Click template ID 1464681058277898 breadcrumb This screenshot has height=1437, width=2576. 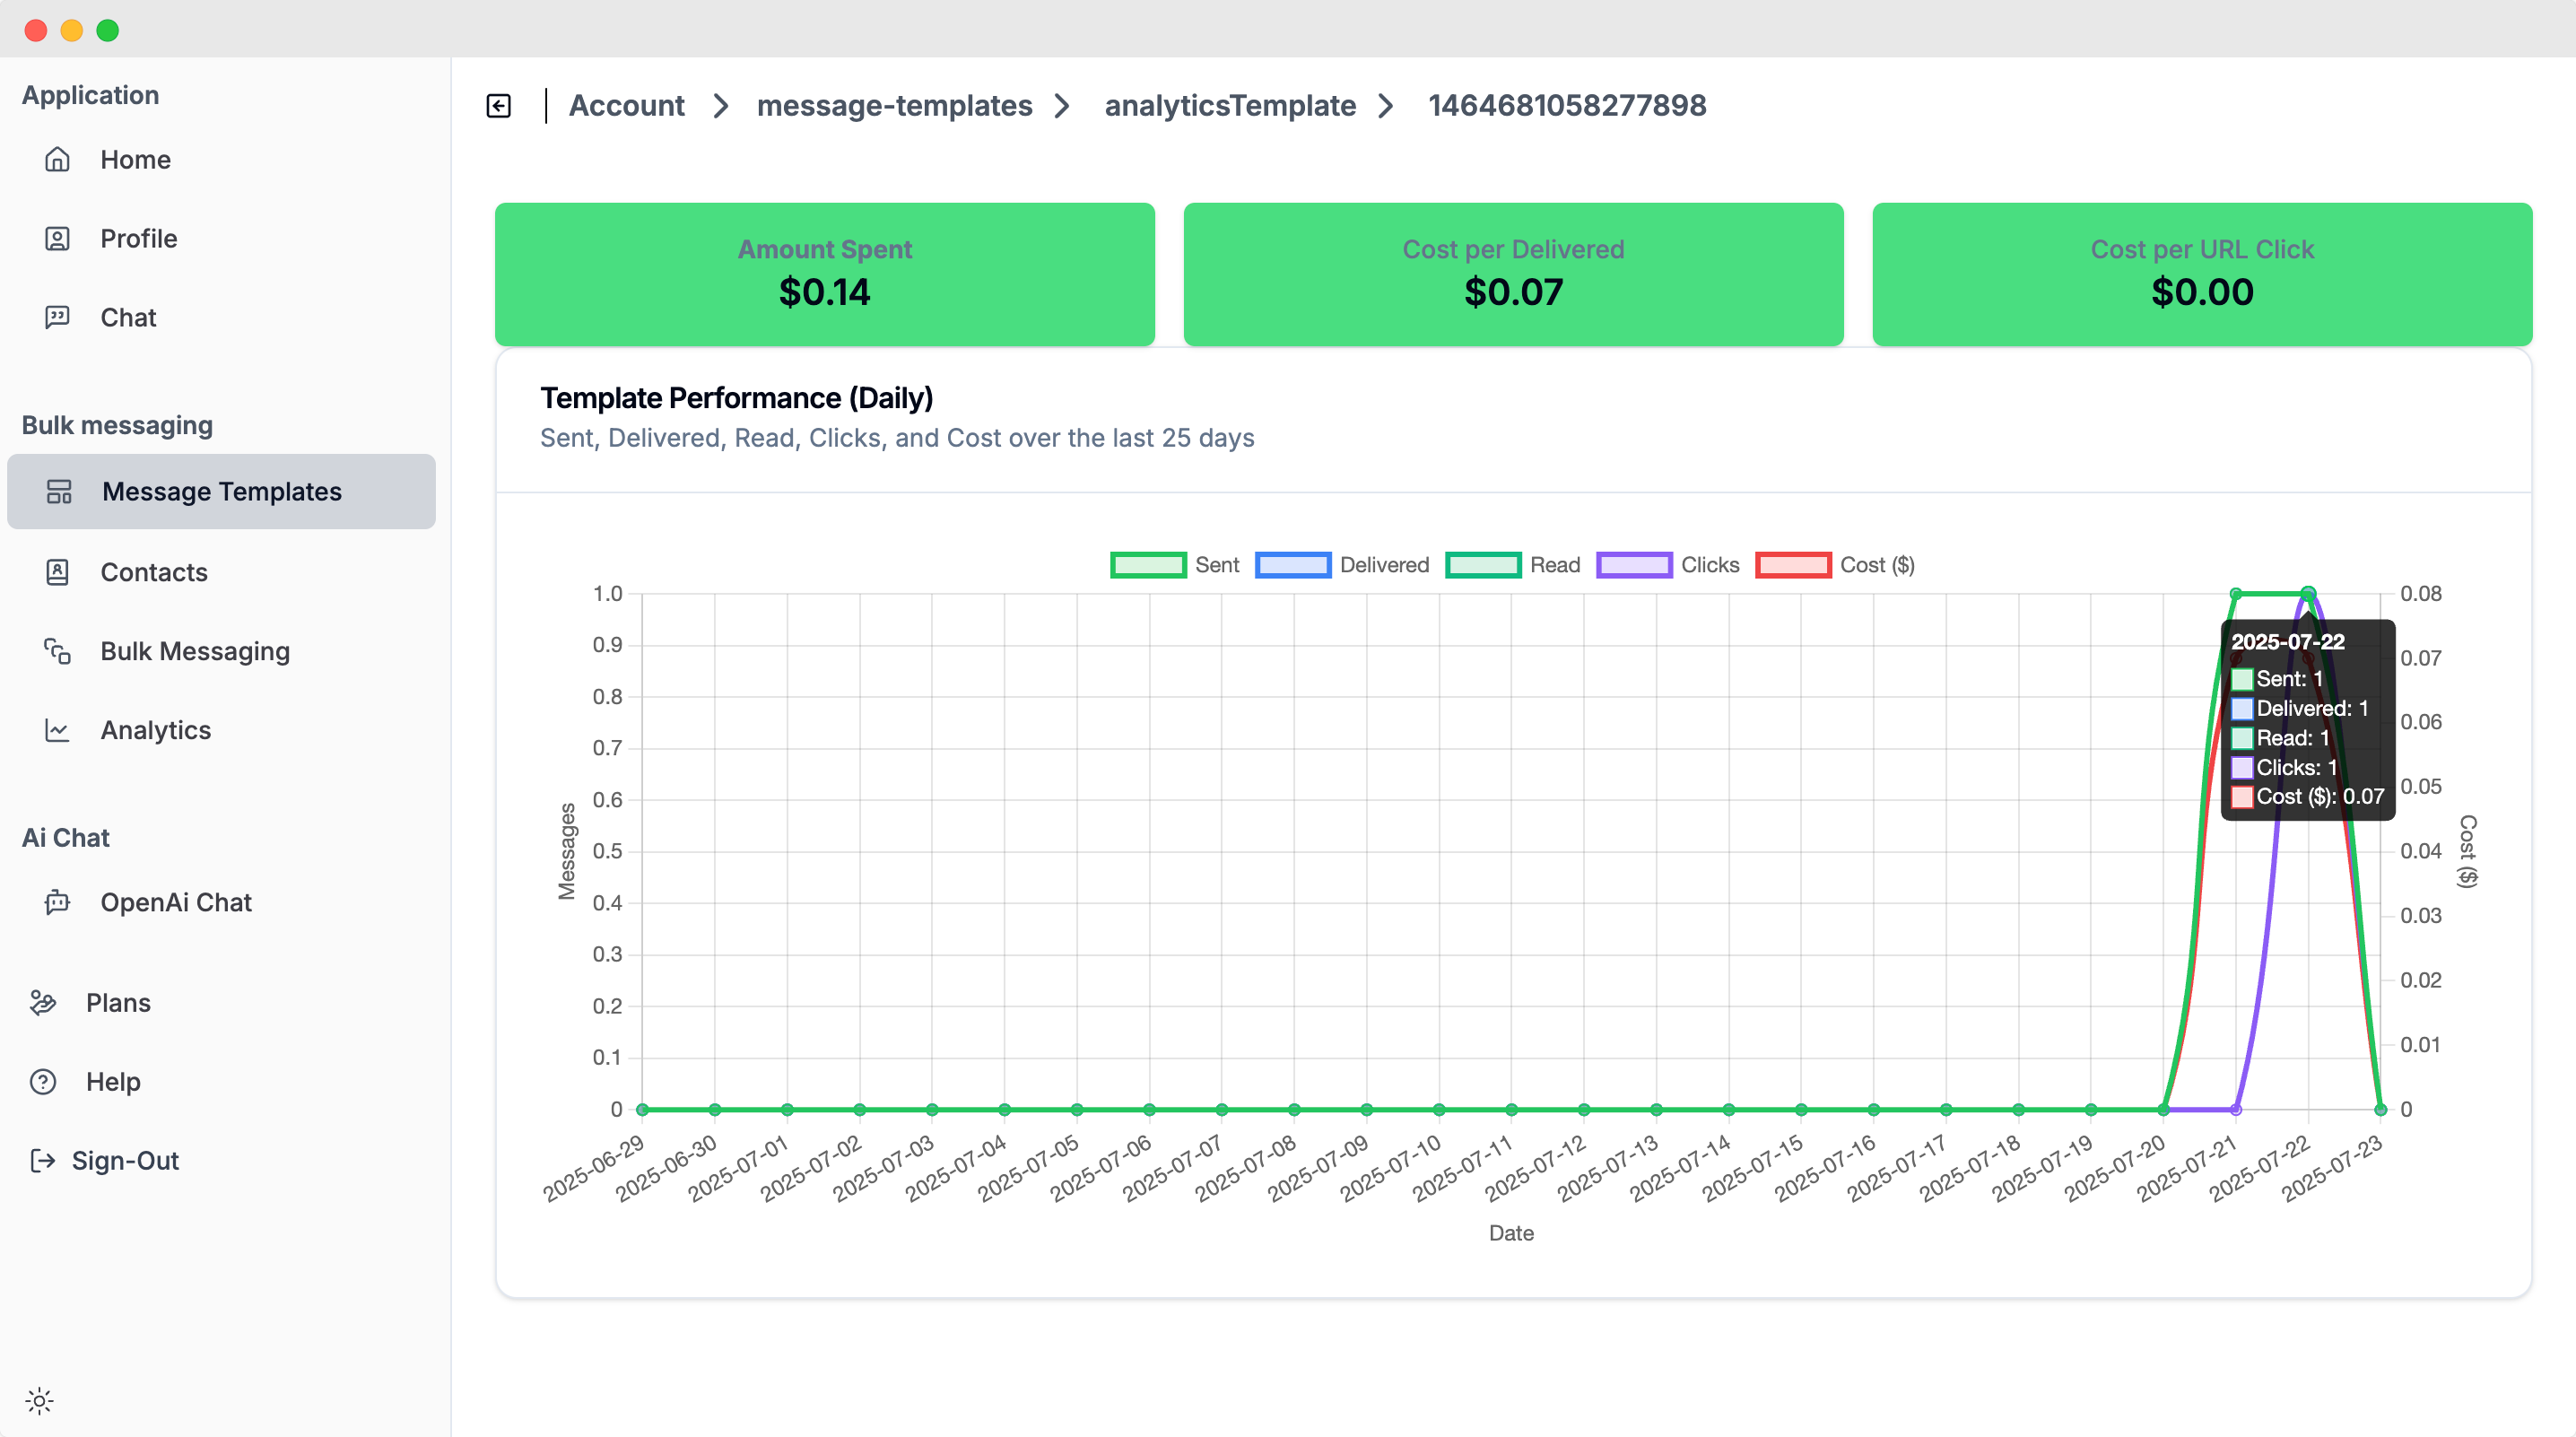pyautogui.click(x=1567, y=106)
